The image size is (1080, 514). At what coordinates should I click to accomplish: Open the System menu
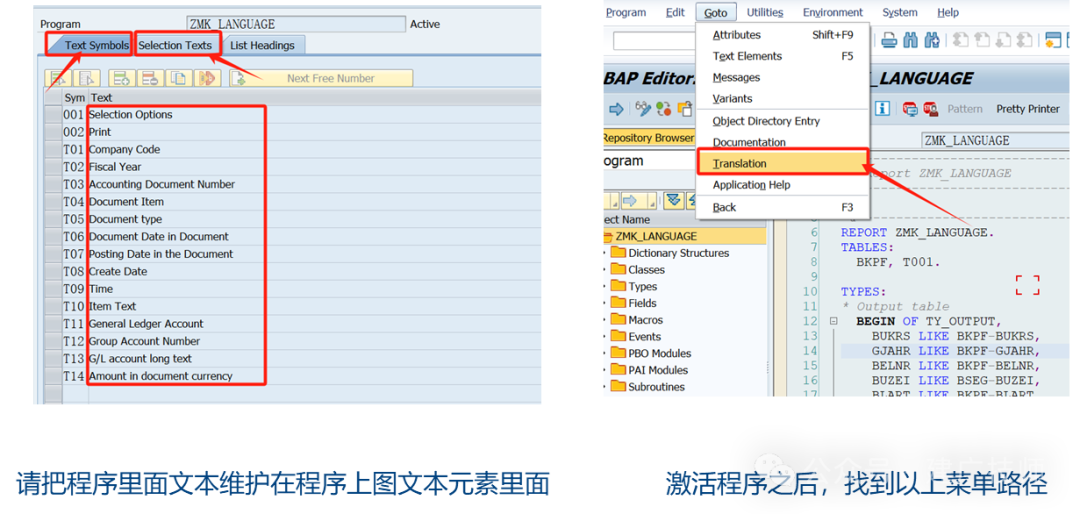(900, 12)
